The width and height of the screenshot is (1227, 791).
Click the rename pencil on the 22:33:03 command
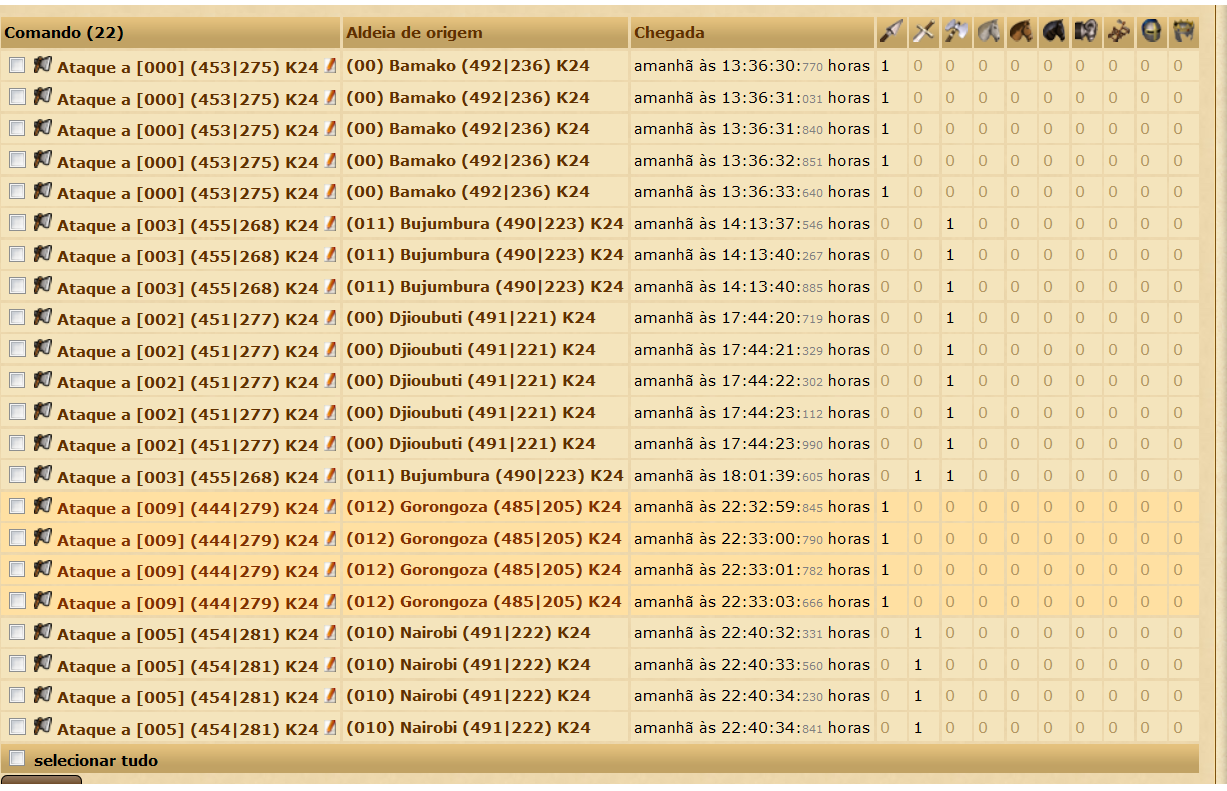coord(330,602)
